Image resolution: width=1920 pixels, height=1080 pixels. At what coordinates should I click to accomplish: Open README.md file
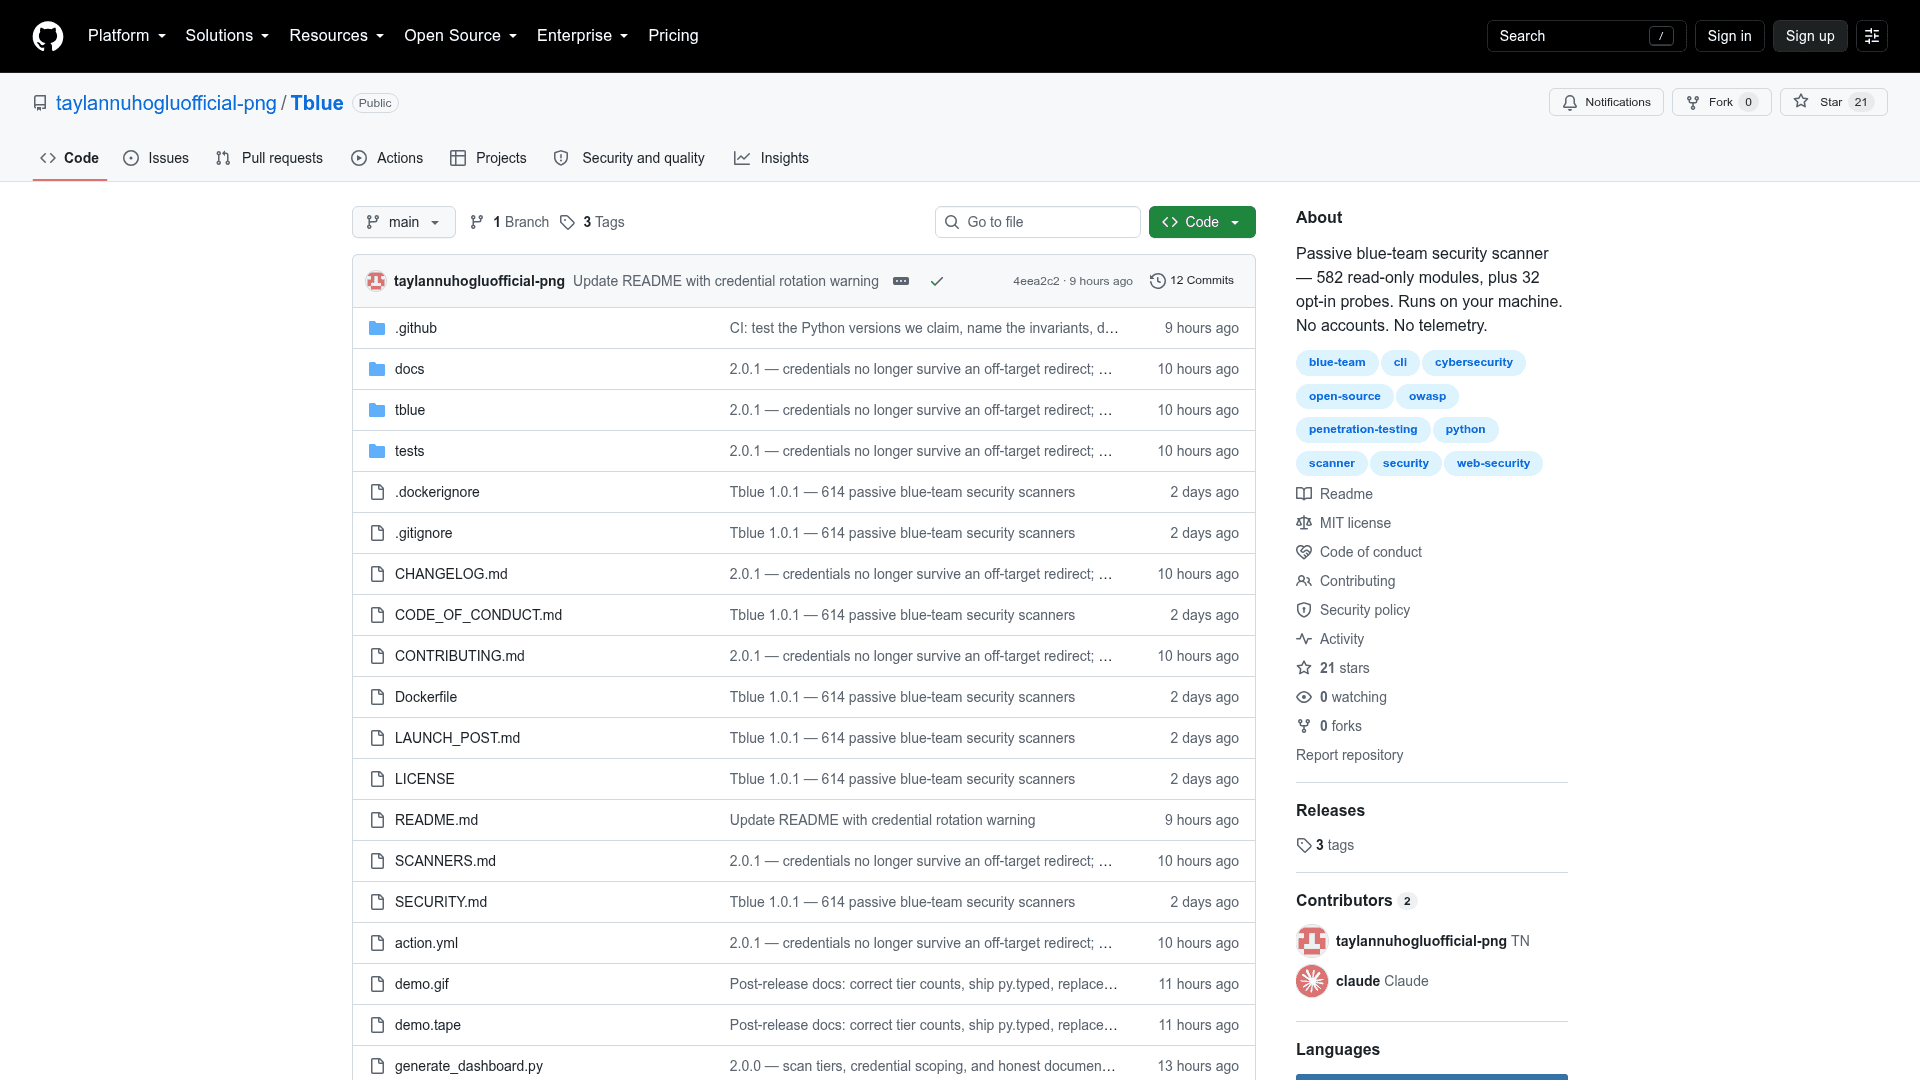click(x=436, y=820)
